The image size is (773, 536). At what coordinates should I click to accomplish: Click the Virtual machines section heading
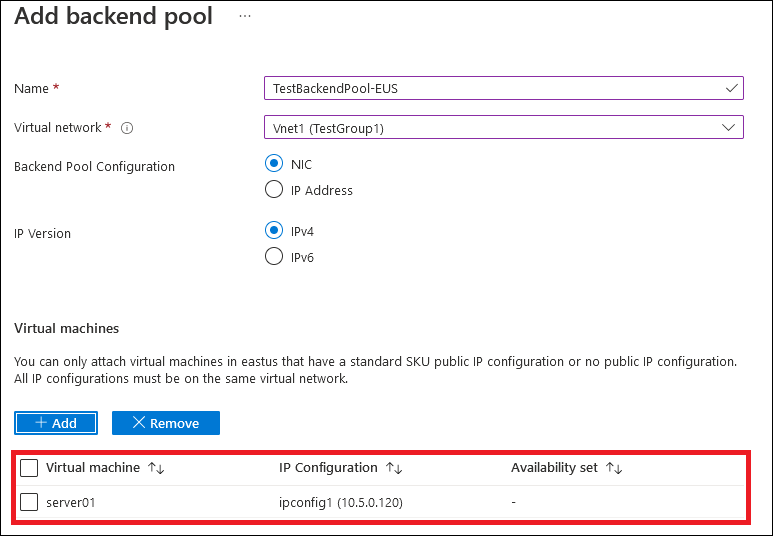(67, 328)
